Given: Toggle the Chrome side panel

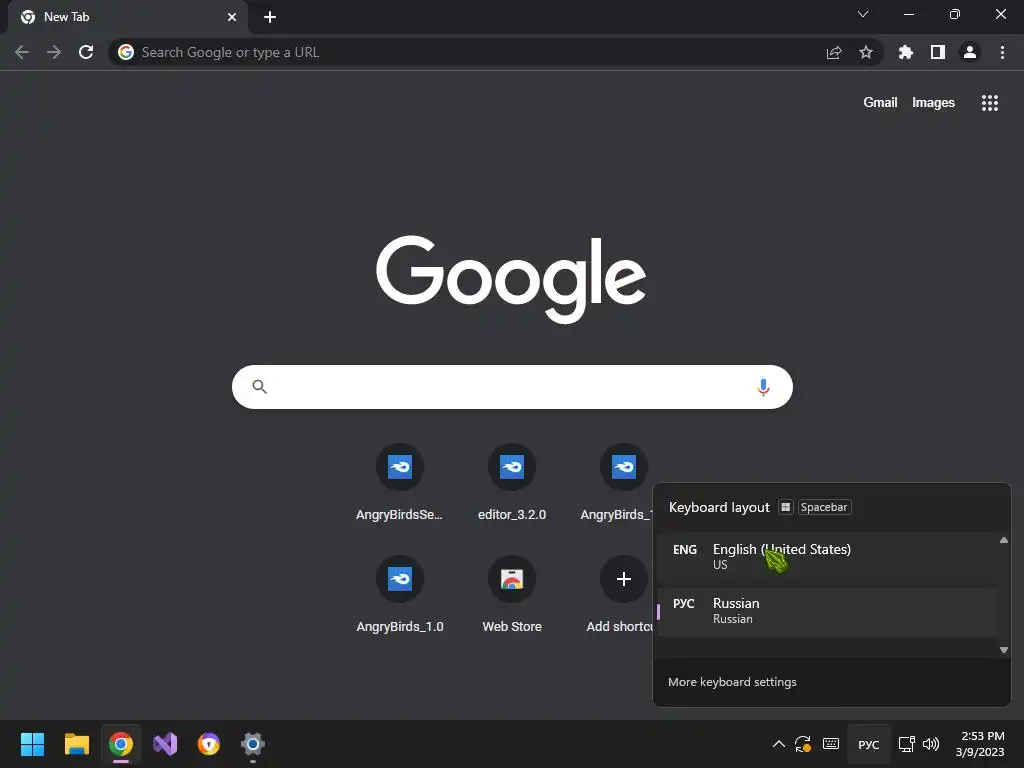Looking at the screenshot, I should pyautogui.click(x=938, y=52).
